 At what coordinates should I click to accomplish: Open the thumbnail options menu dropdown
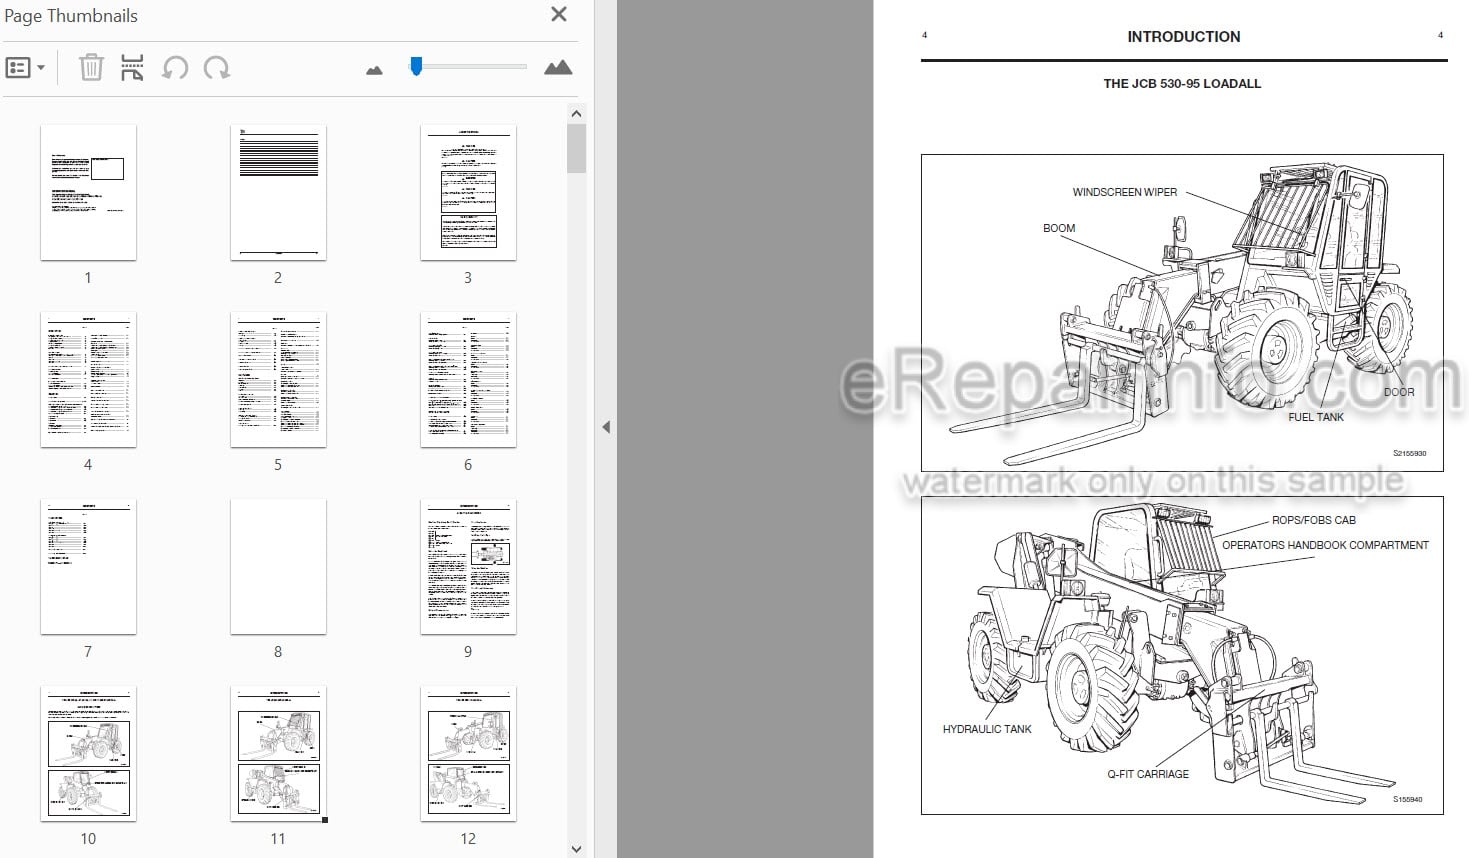click(x=26, y=68)
